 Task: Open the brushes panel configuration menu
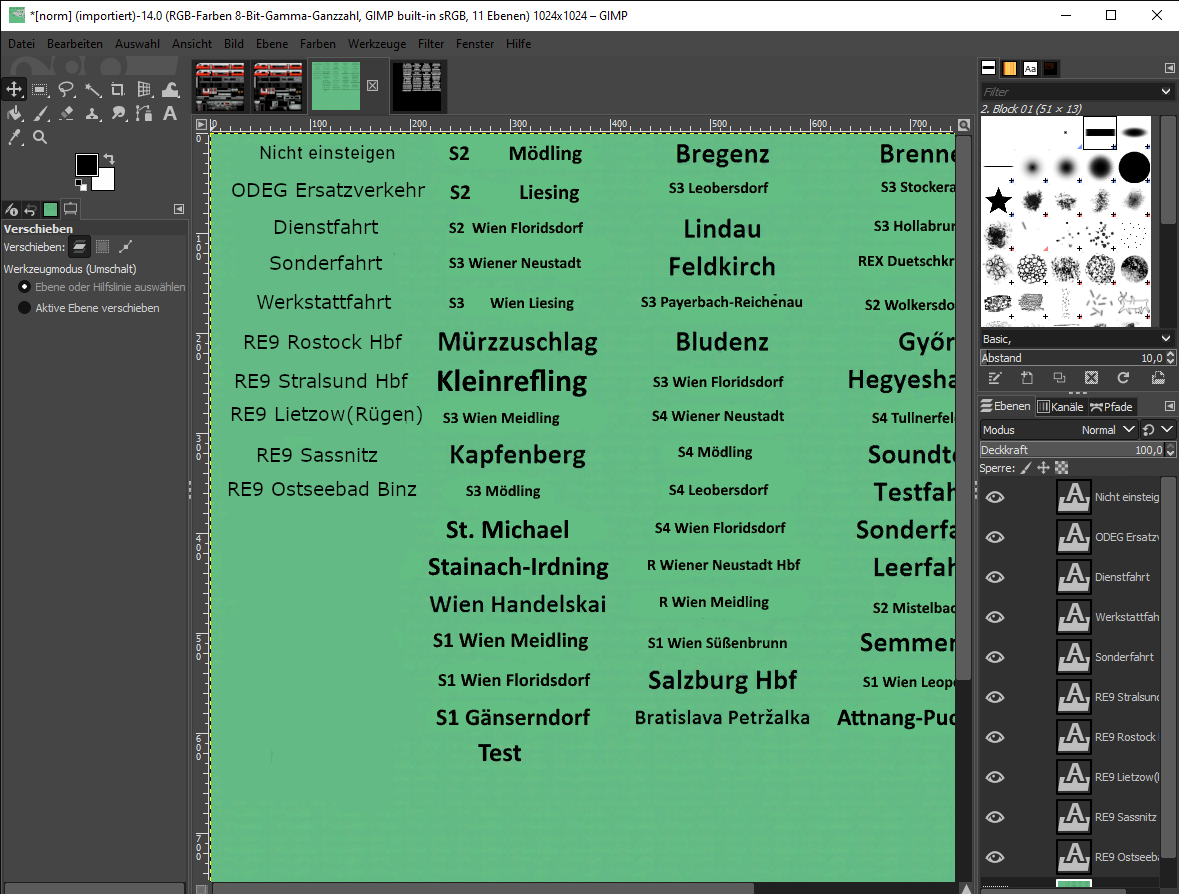[1169, 68]
